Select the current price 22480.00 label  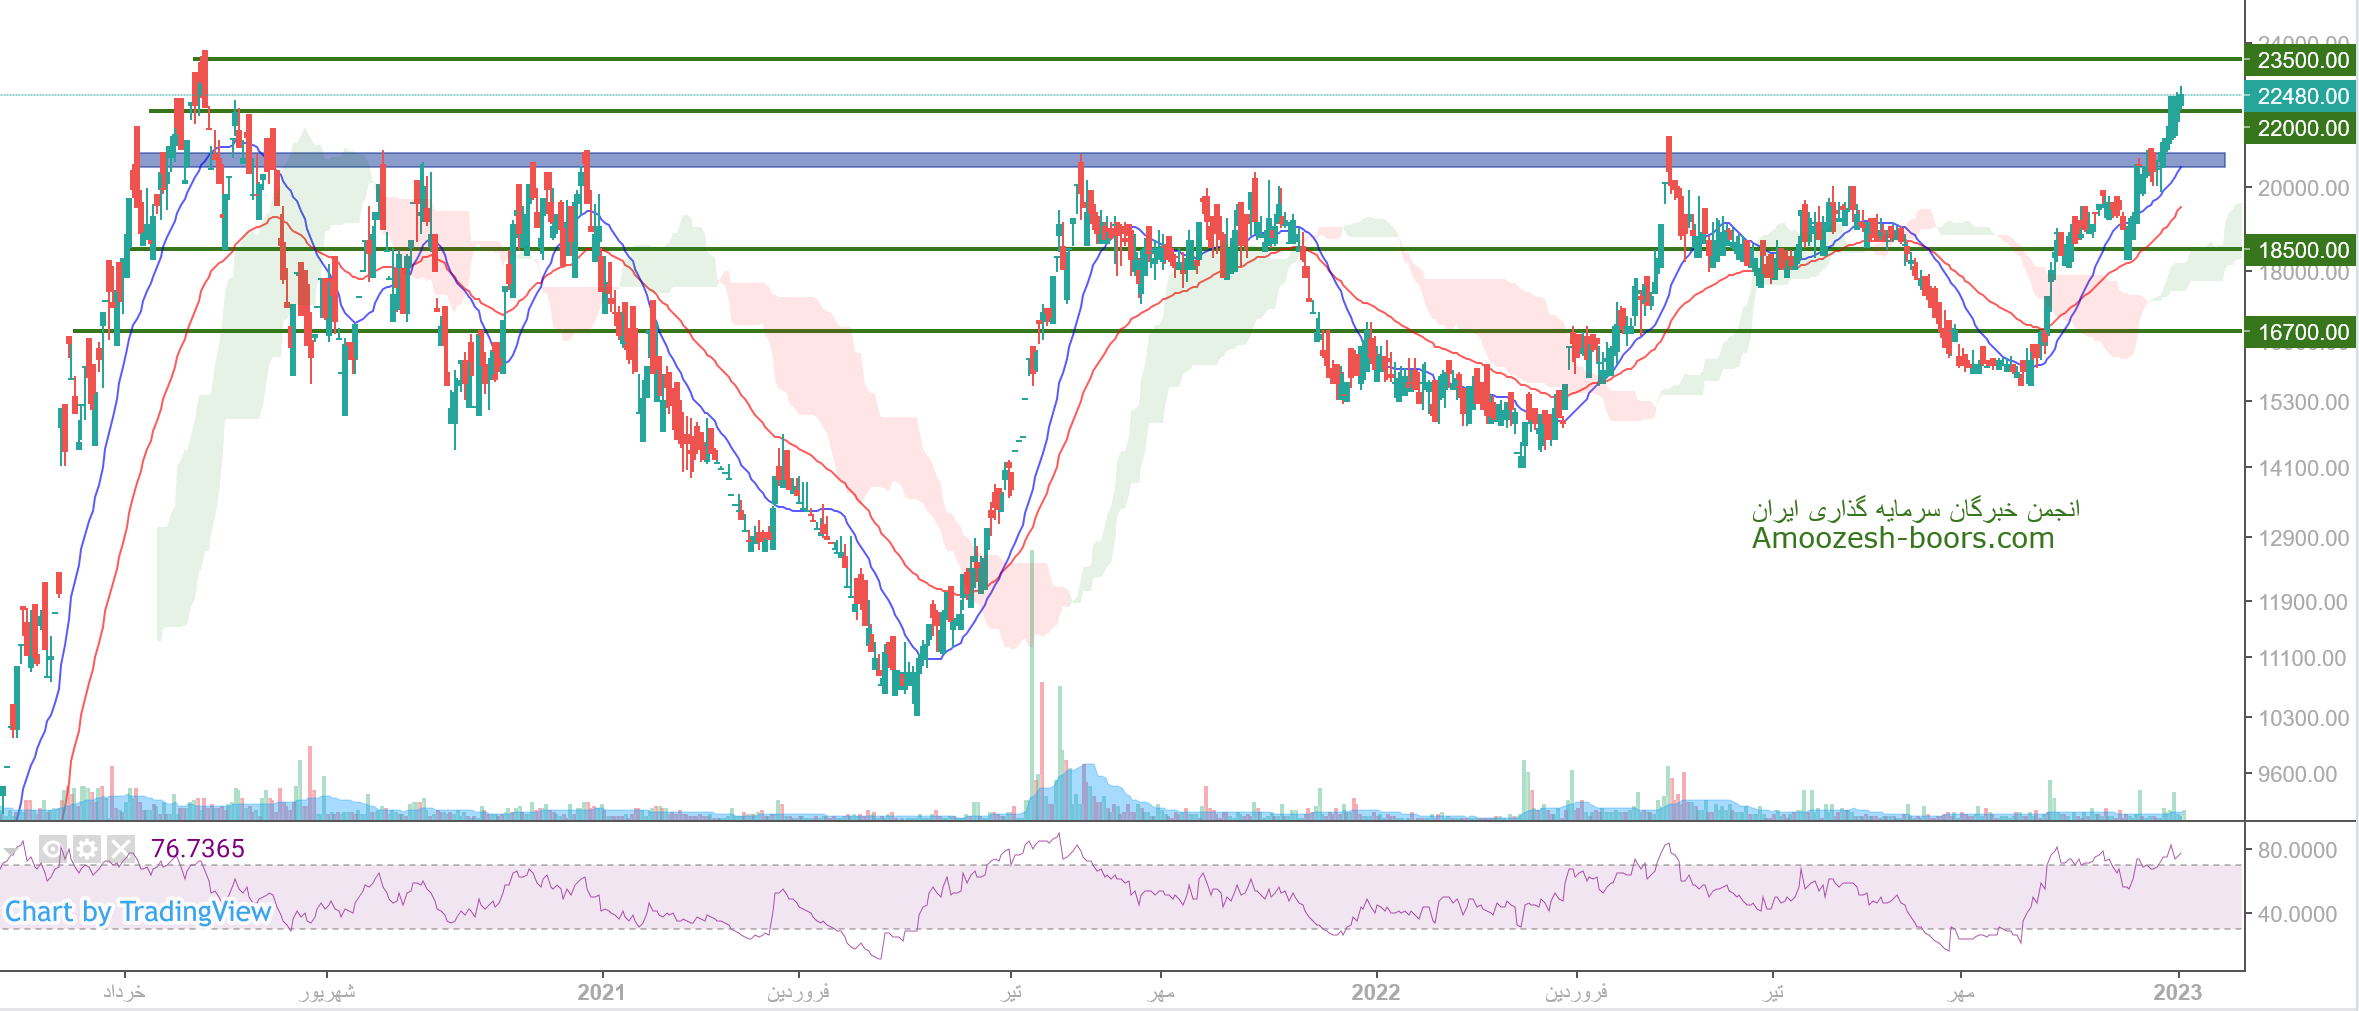(x=2302, y=96)
